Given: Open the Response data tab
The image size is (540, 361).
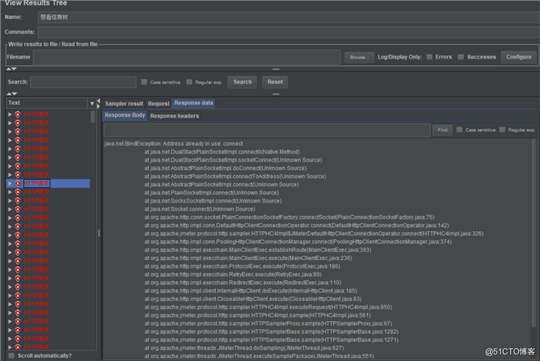Looking at the screenshot, I should point(194,103).
